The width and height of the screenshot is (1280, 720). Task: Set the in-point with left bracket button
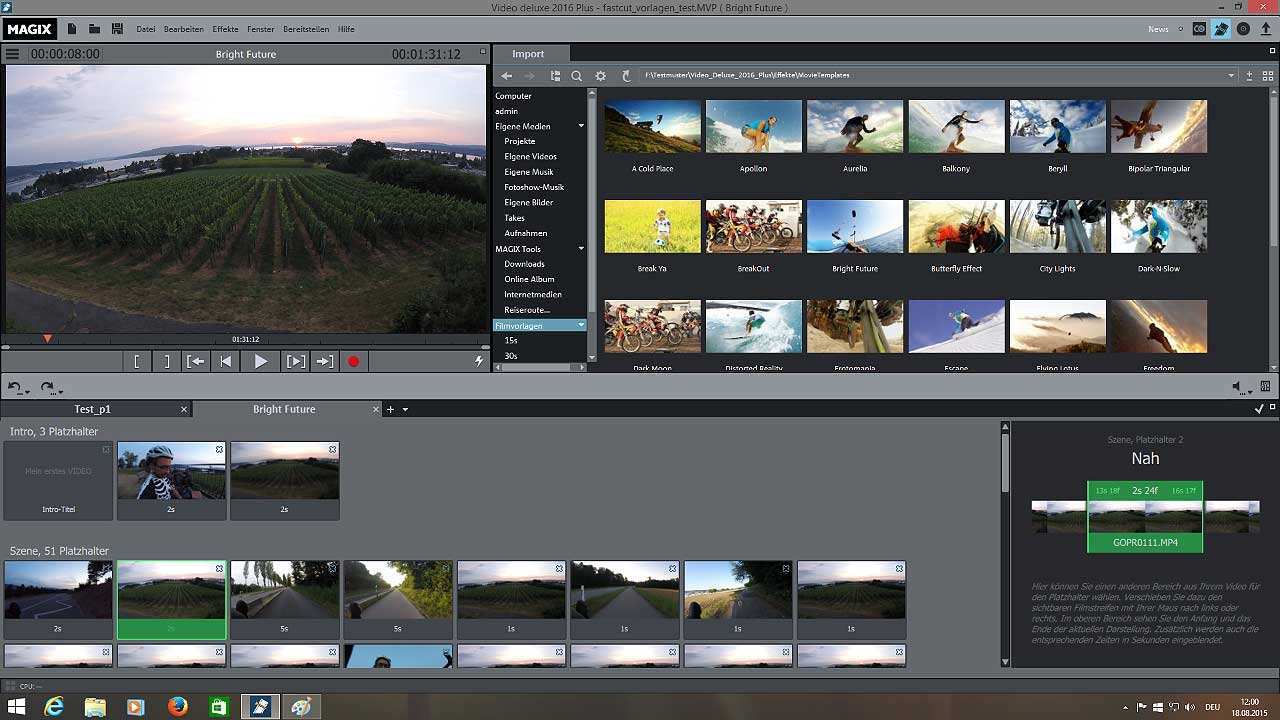[137, 362]
